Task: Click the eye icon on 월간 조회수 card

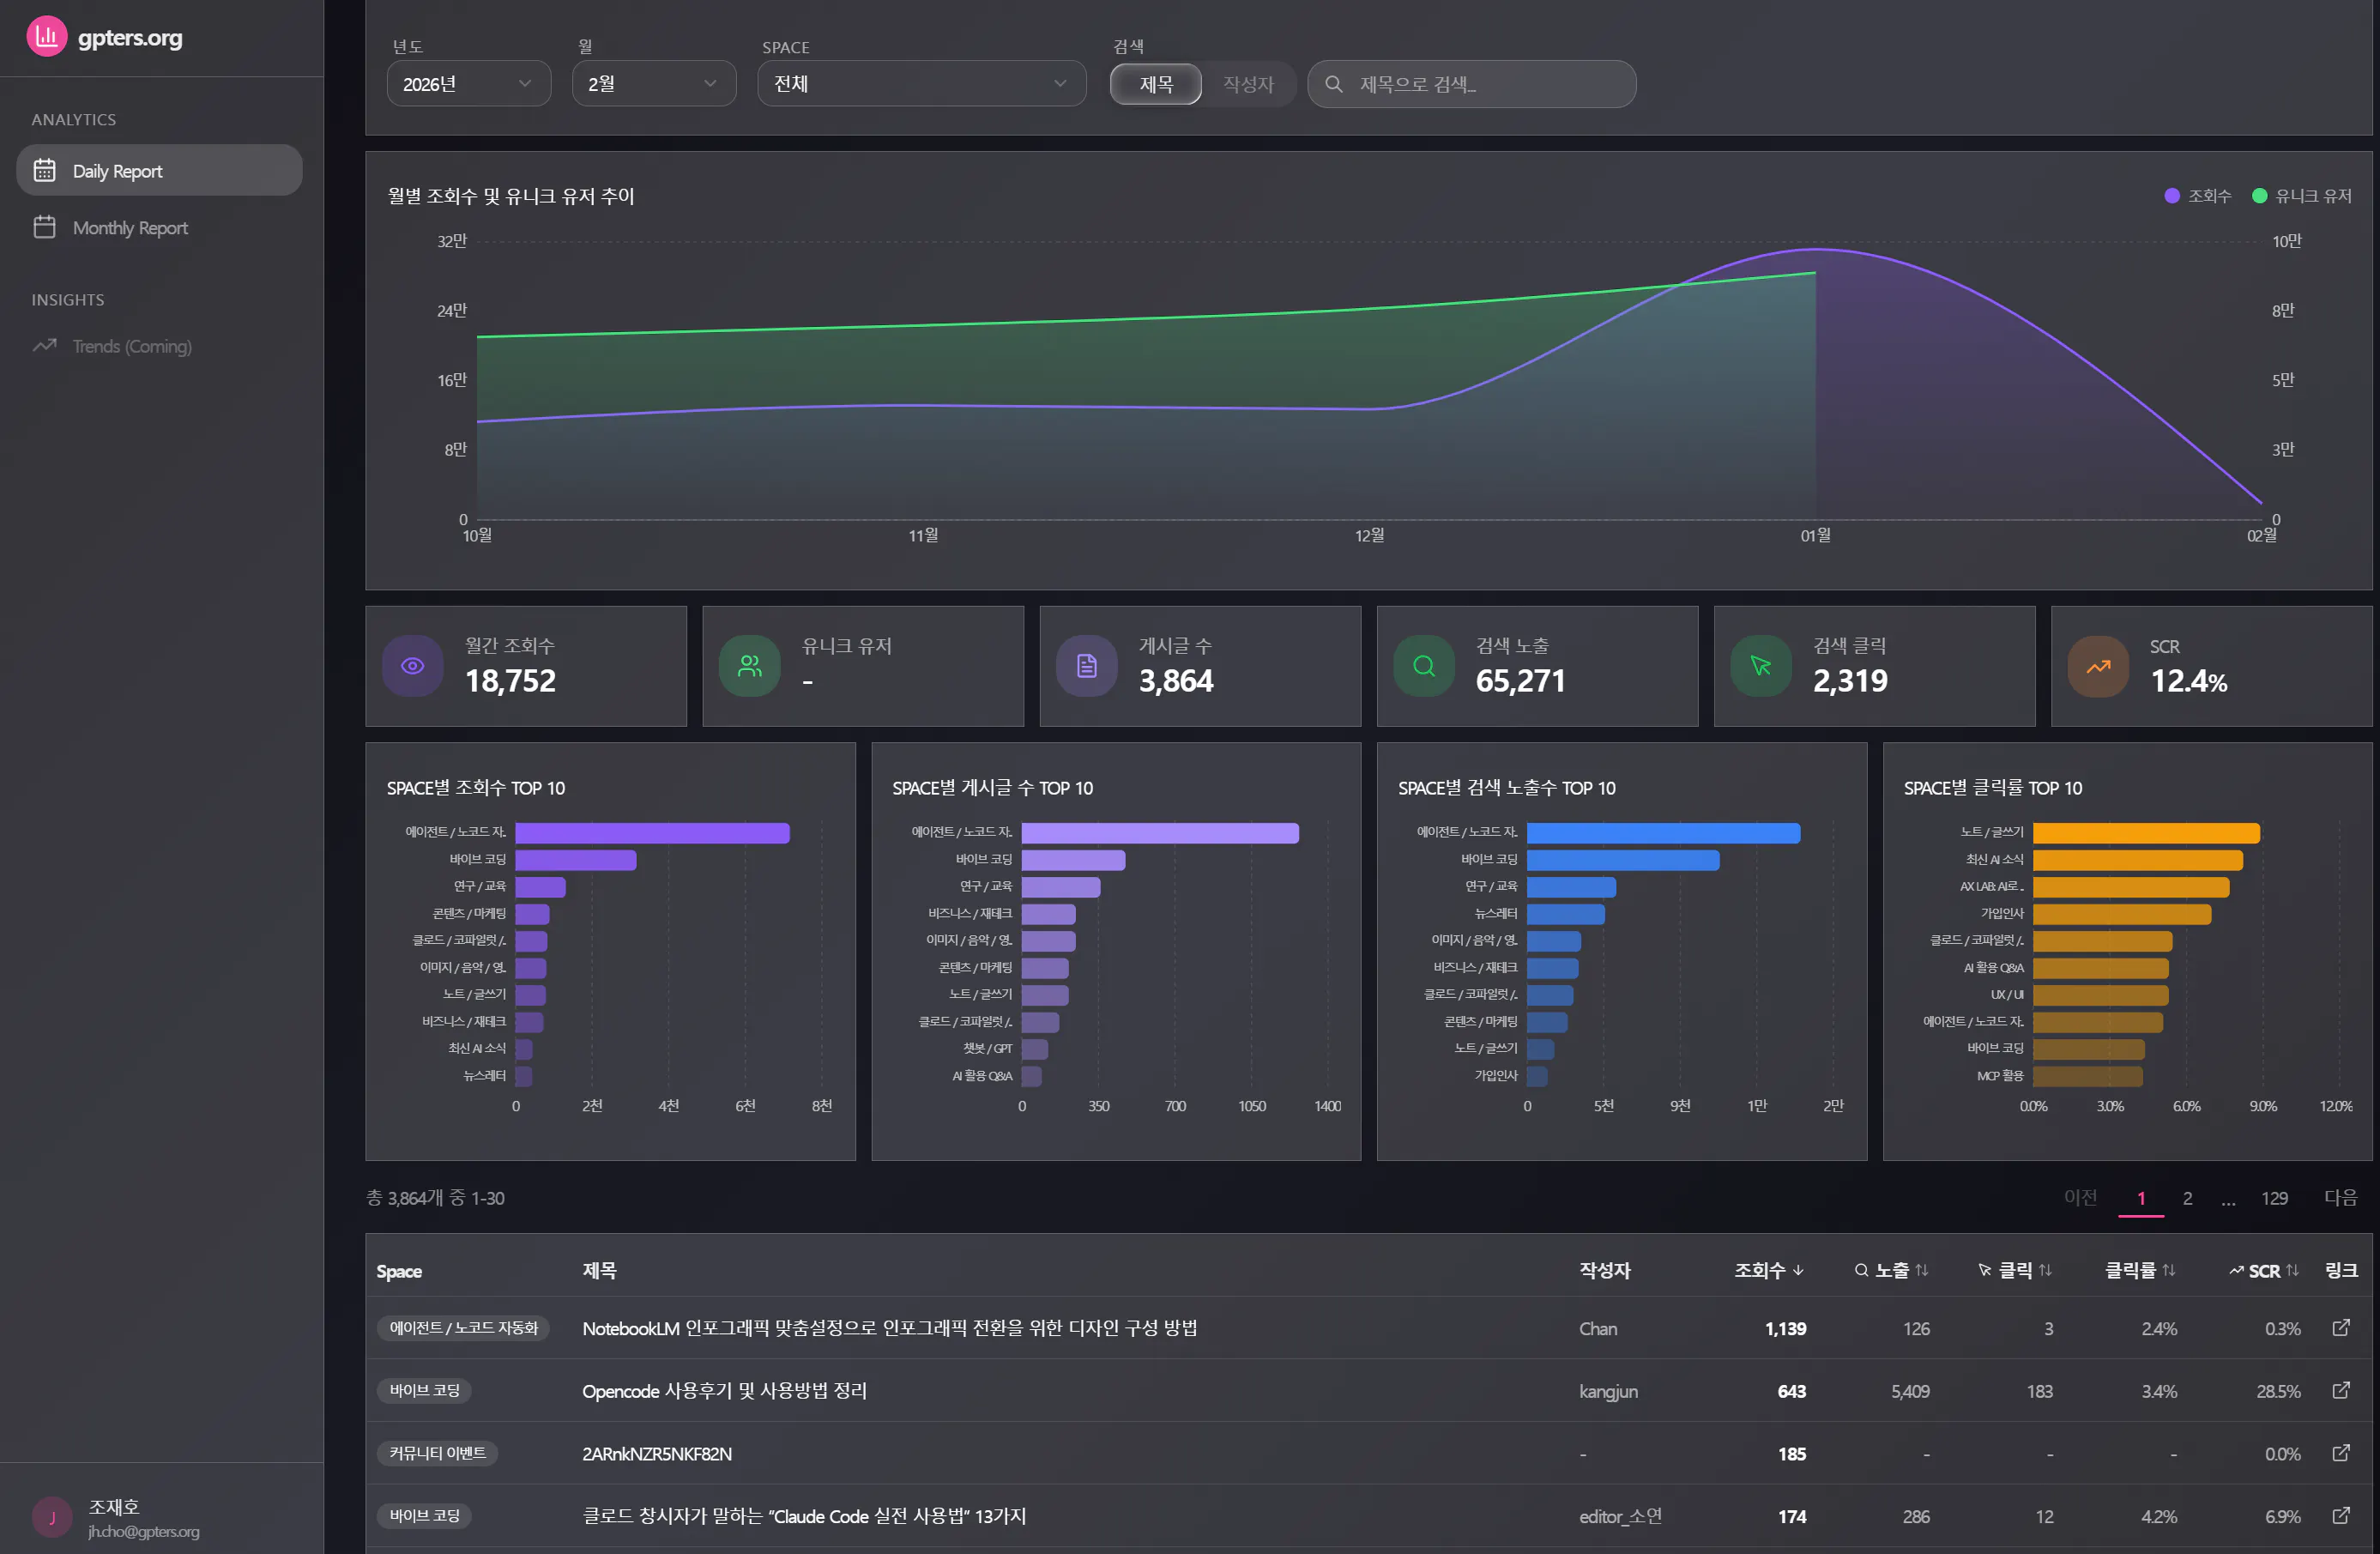Action: [413, 665]
